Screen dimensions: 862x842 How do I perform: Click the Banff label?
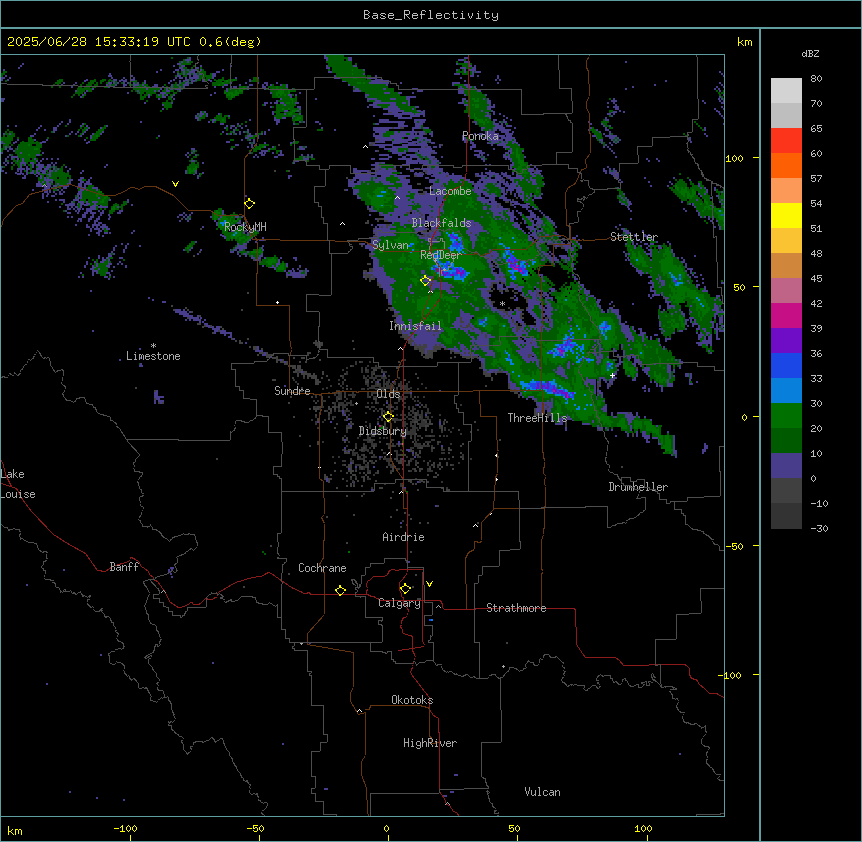[124, 567]
